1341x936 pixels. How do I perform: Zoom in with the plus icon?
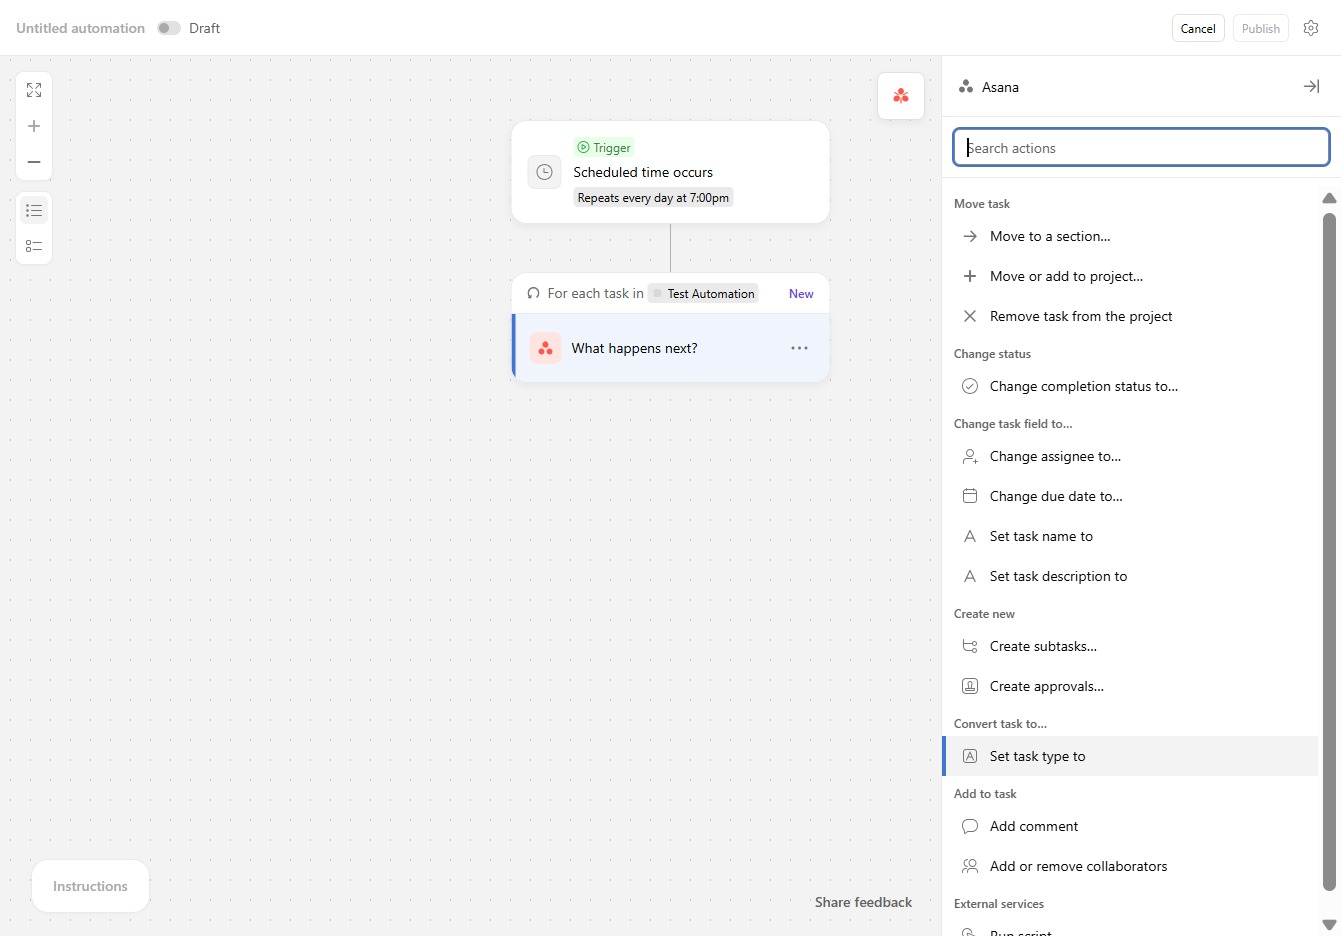tap(34, 126)
